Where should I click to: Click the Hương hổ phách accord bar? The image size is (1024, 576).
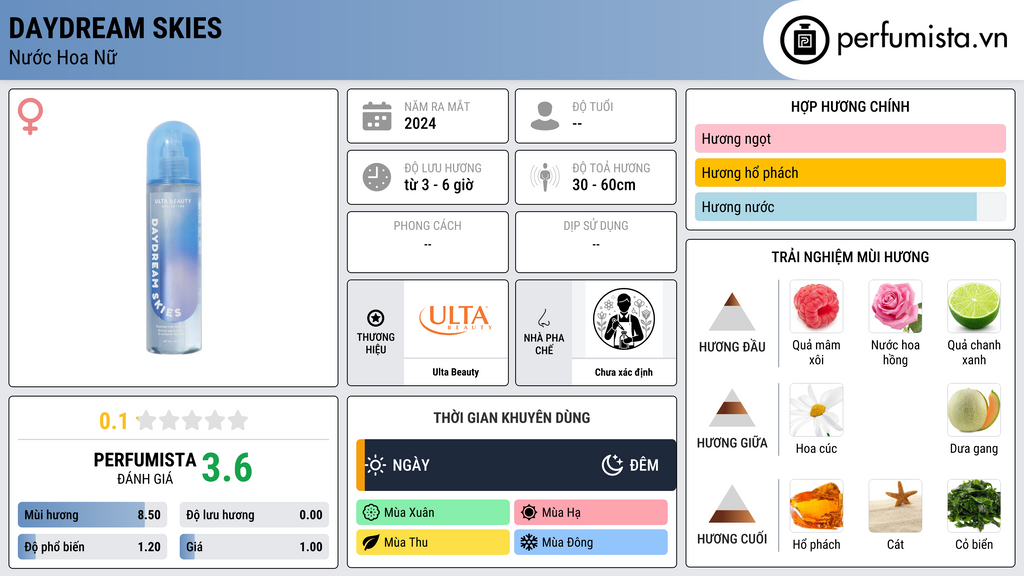click(850, 172)
